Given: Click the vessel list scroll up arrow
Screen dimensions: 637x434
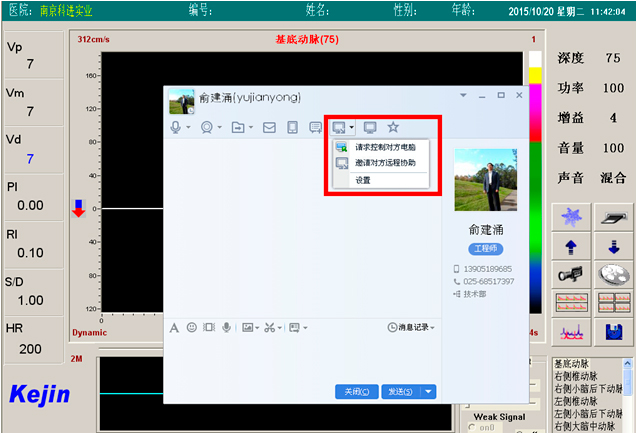Looking at the screenshot, I should (x=628, y=363).
